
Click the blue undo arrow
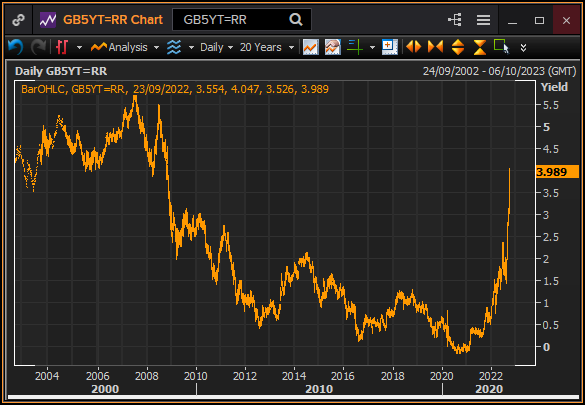pos(15,47)
